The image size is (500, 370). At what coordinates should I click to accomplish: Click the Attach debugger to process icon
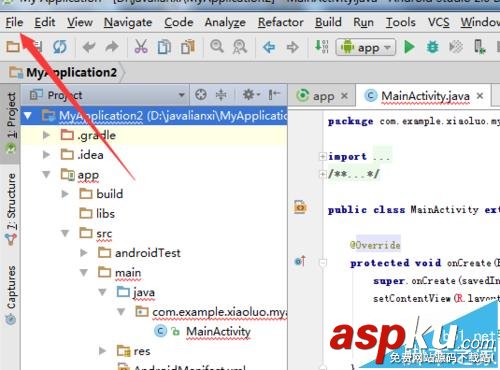(479, 47)
